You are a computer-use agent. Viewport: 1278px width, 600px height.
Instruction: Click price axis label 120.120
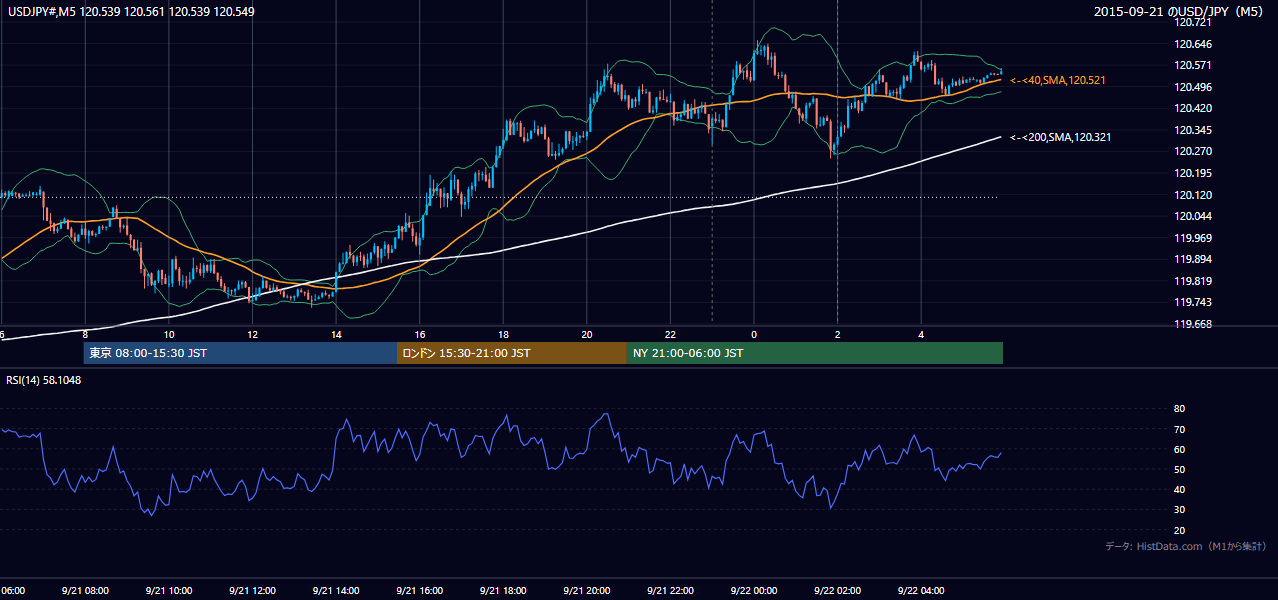[x=1194, y=195]
